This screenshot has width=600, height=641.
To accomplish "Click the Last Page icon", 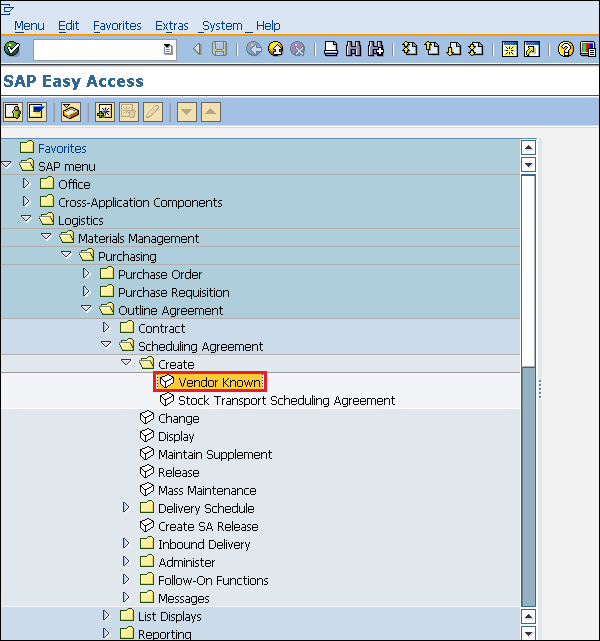I will click(476, 49).
